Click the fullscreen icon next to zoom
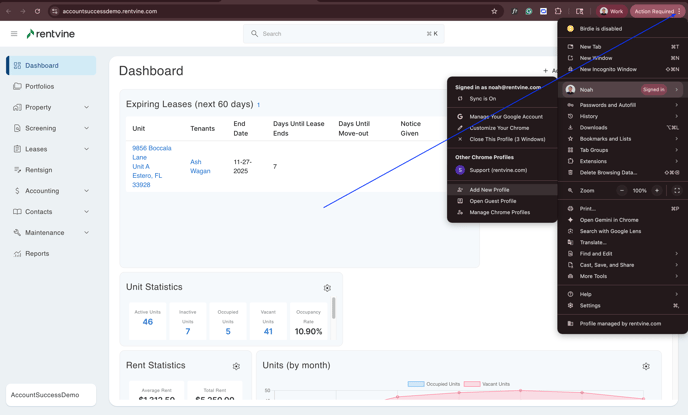Screen dimensions: 688x415 pyautogui.click(x=677, y=190)
